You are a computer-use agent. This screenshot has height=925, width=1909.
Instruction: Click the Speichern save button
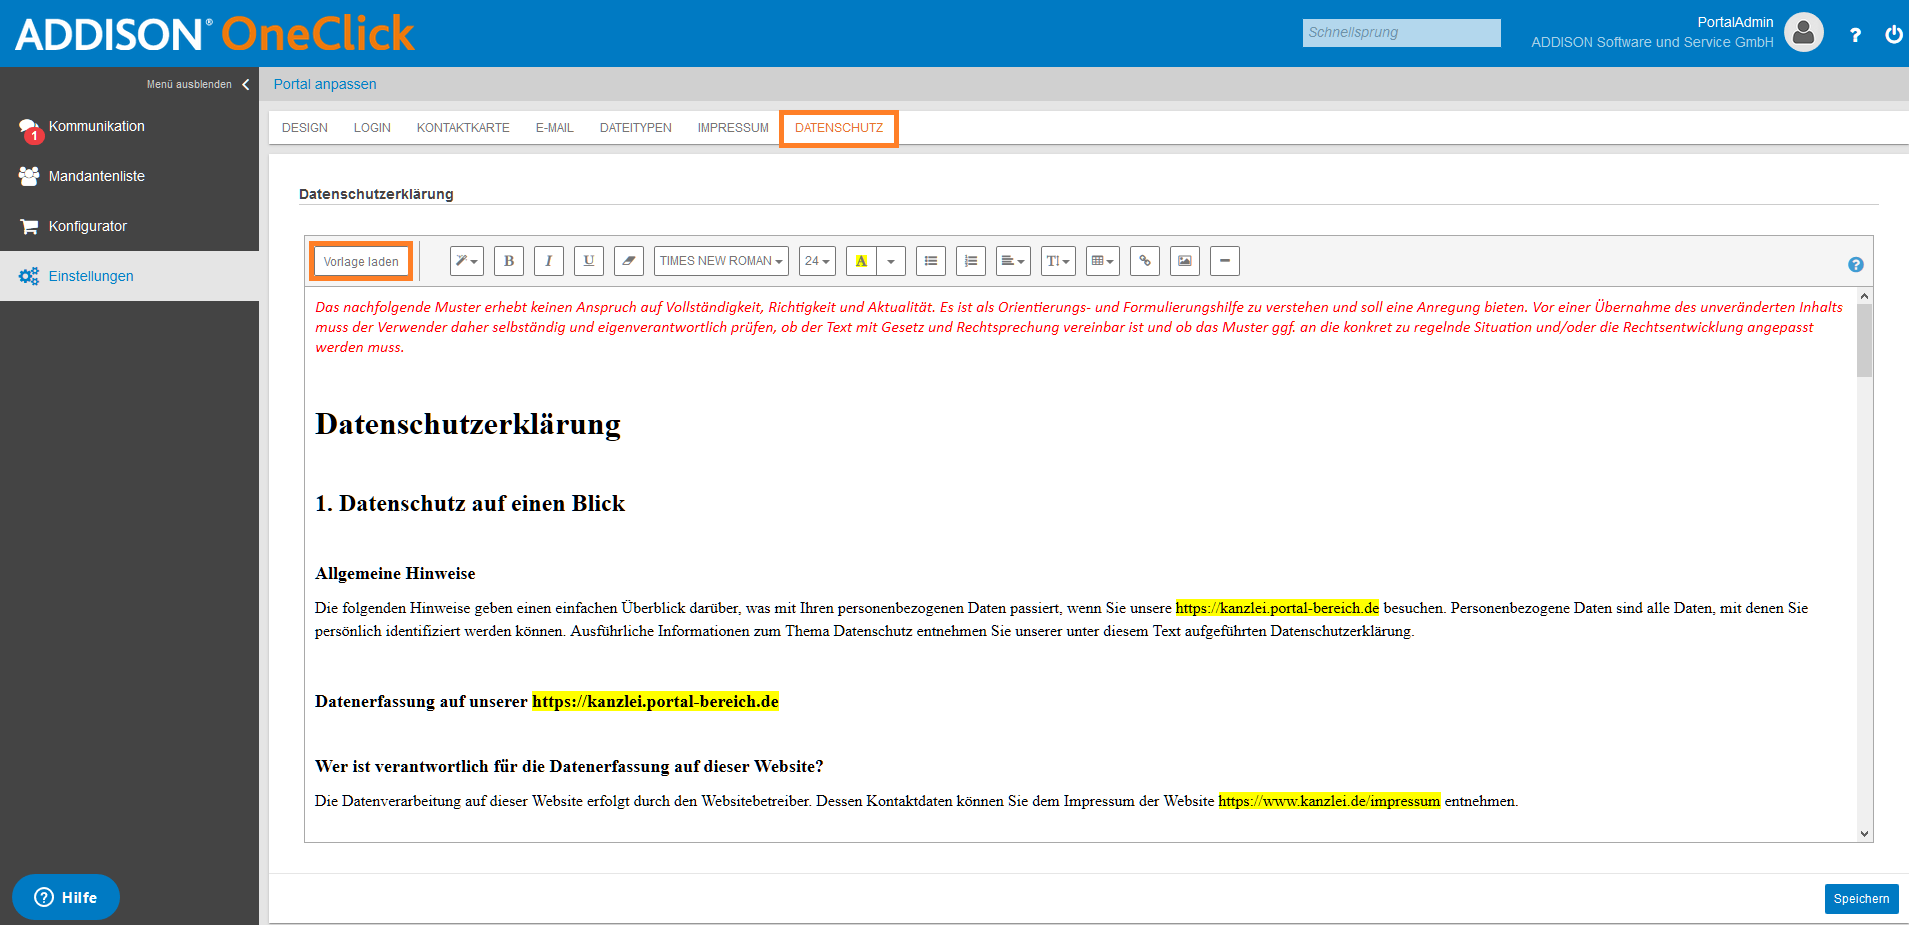click(x=1861, y=899)
